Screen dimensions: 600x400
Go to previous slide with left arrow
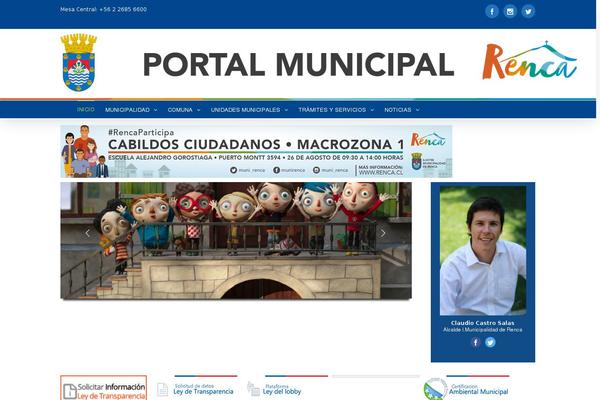click(x=88, y=233)
